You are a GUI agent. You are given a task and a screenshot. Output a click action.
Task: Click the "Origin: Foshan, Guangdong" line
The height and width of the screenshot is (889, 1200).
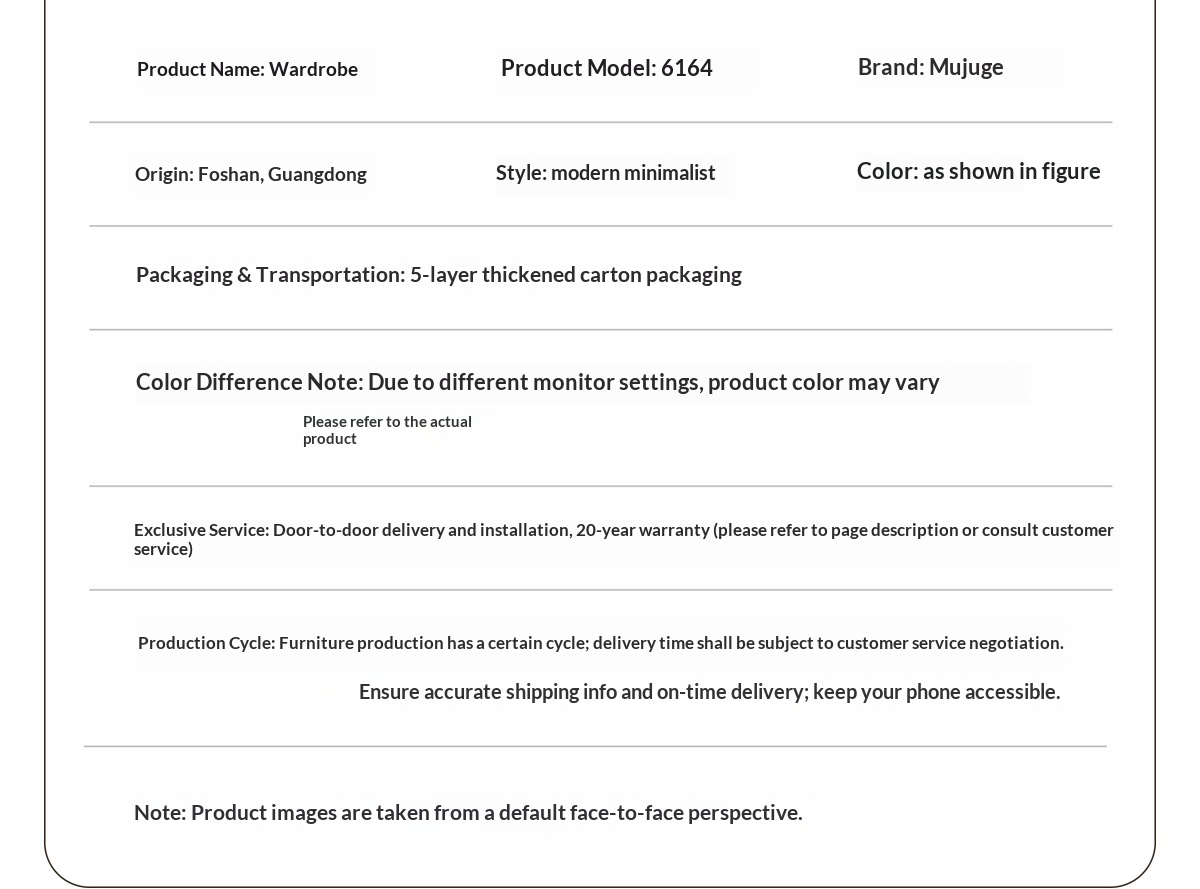point(251,174)
